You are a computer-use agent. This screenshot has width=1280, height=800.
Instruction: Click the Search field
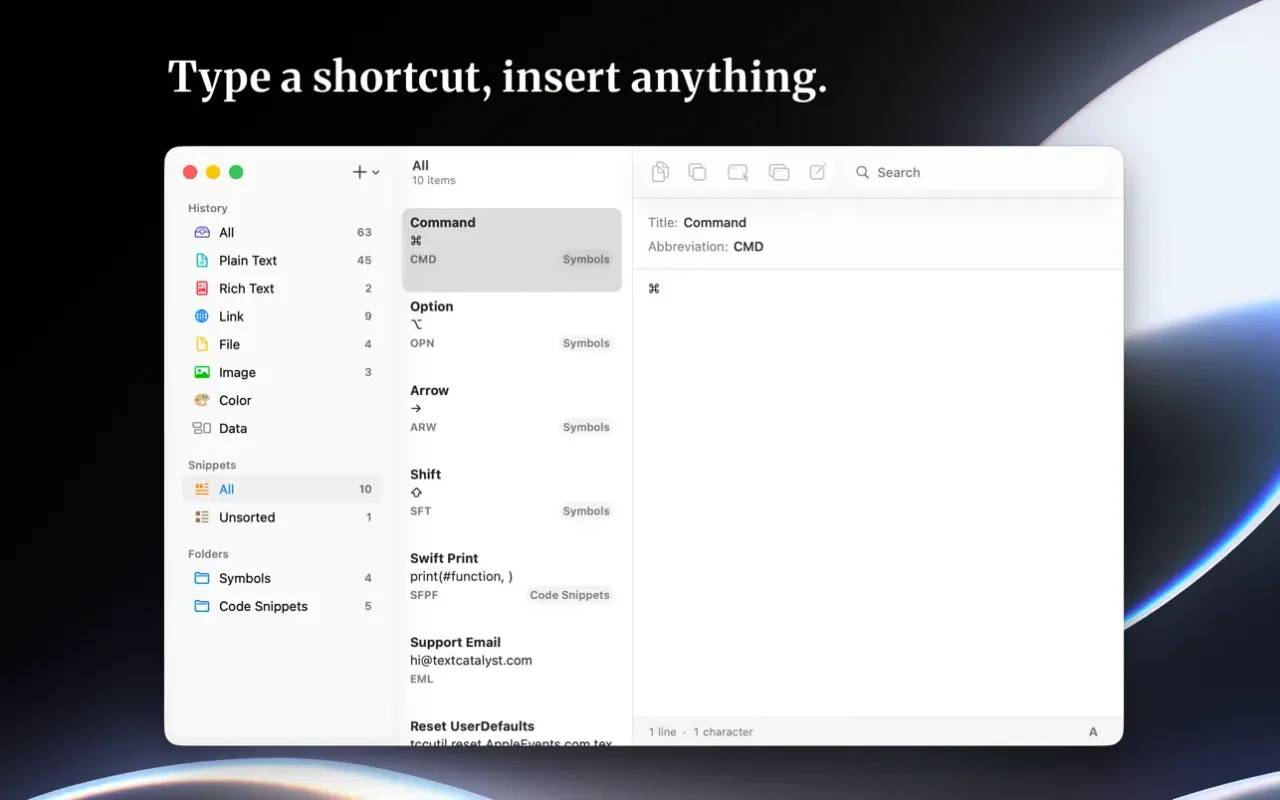click(x=977, y=172)
